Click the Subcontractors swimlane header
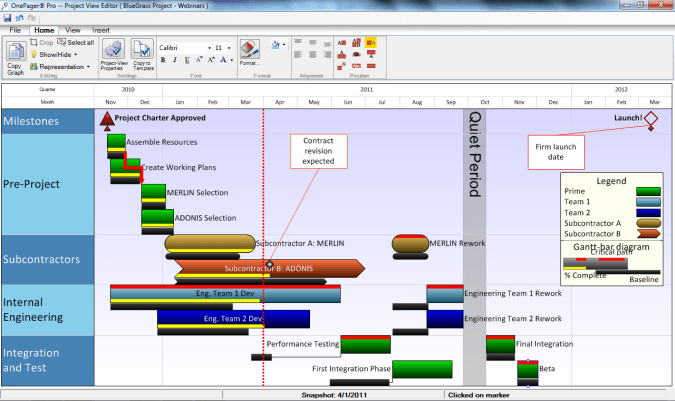This screenshot has height=401, width=675. [48, 259]
